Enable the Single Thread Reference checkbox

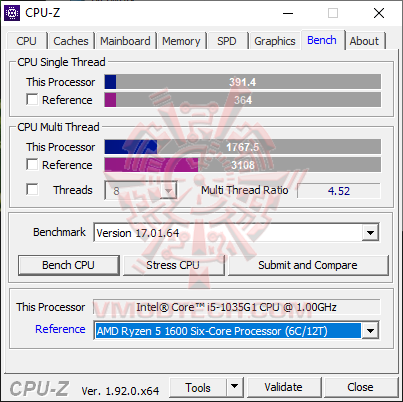pos(32,99)
